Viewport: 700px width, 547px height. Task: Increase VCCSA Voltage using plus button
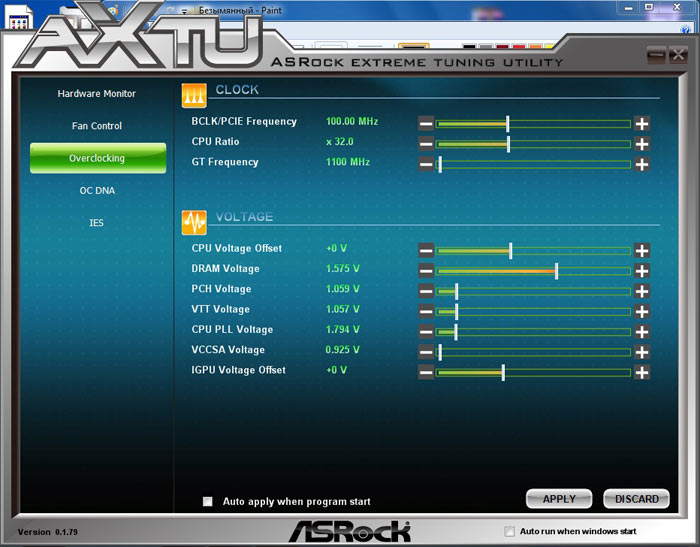(642, 352)
